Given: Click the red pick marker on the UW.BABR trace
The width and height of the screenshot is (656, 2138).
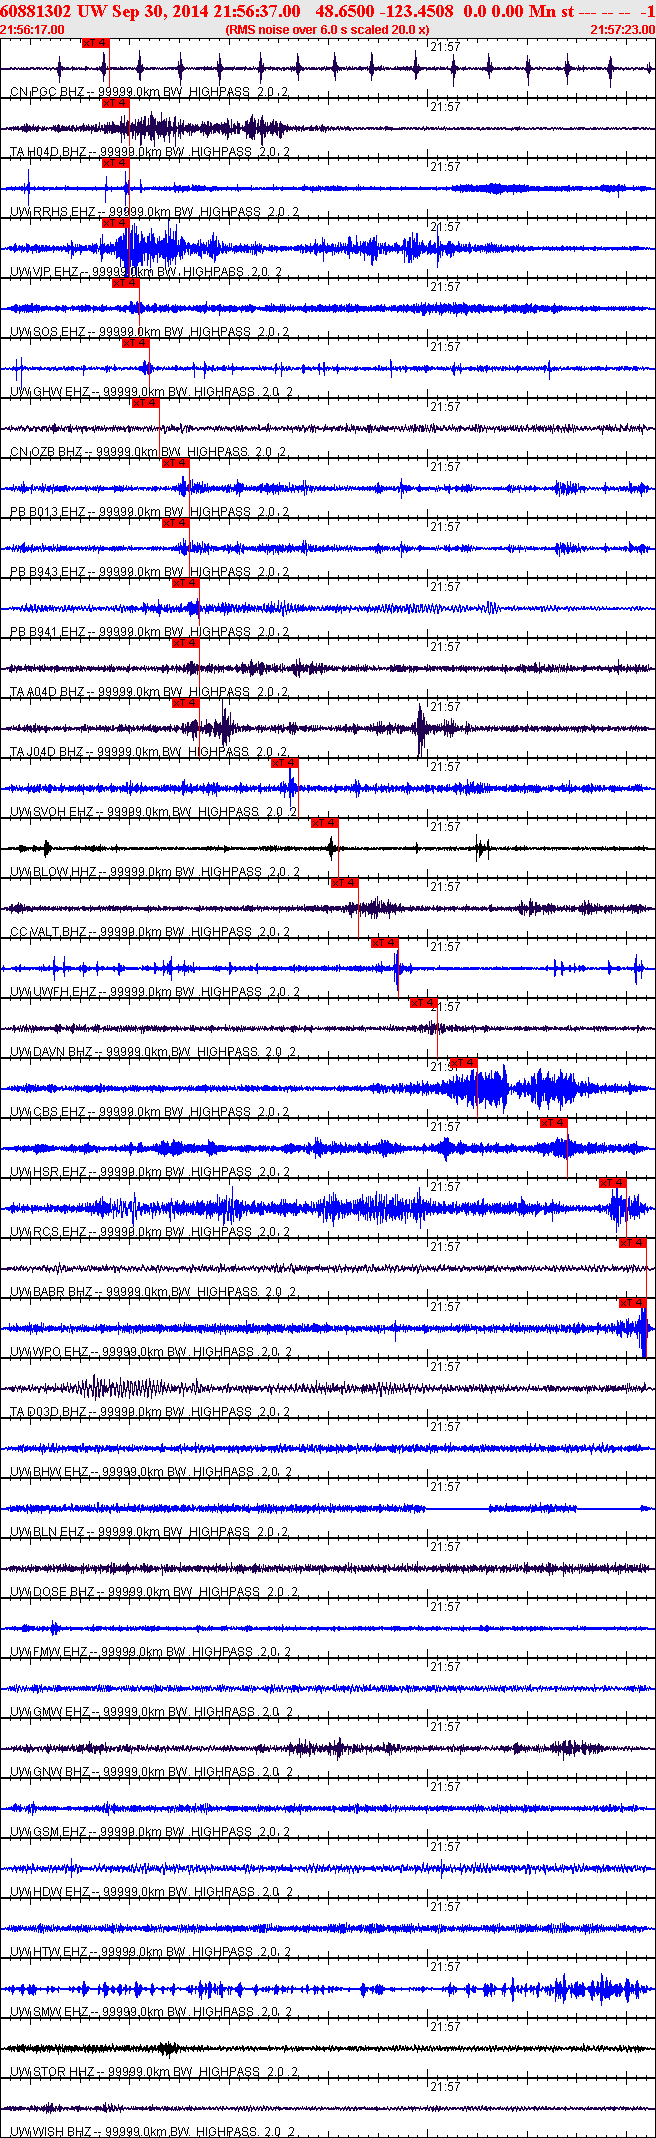Looking at the screenshot, I should click(633, 1243).
